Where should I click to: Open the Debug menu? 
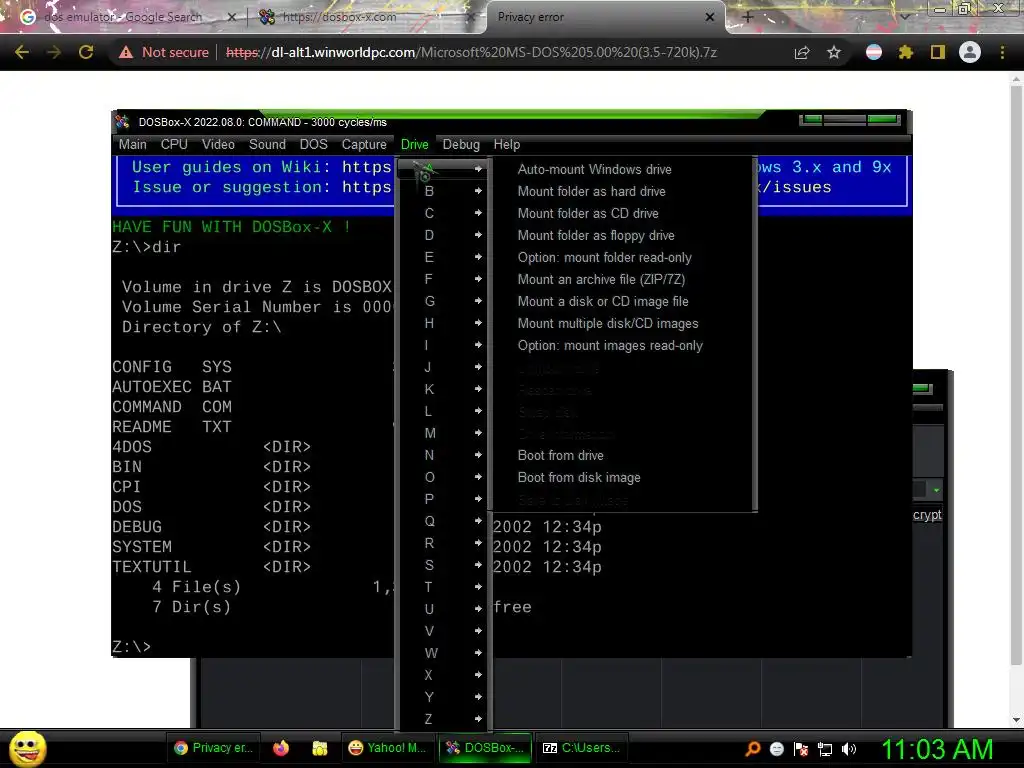coord(461,144)
